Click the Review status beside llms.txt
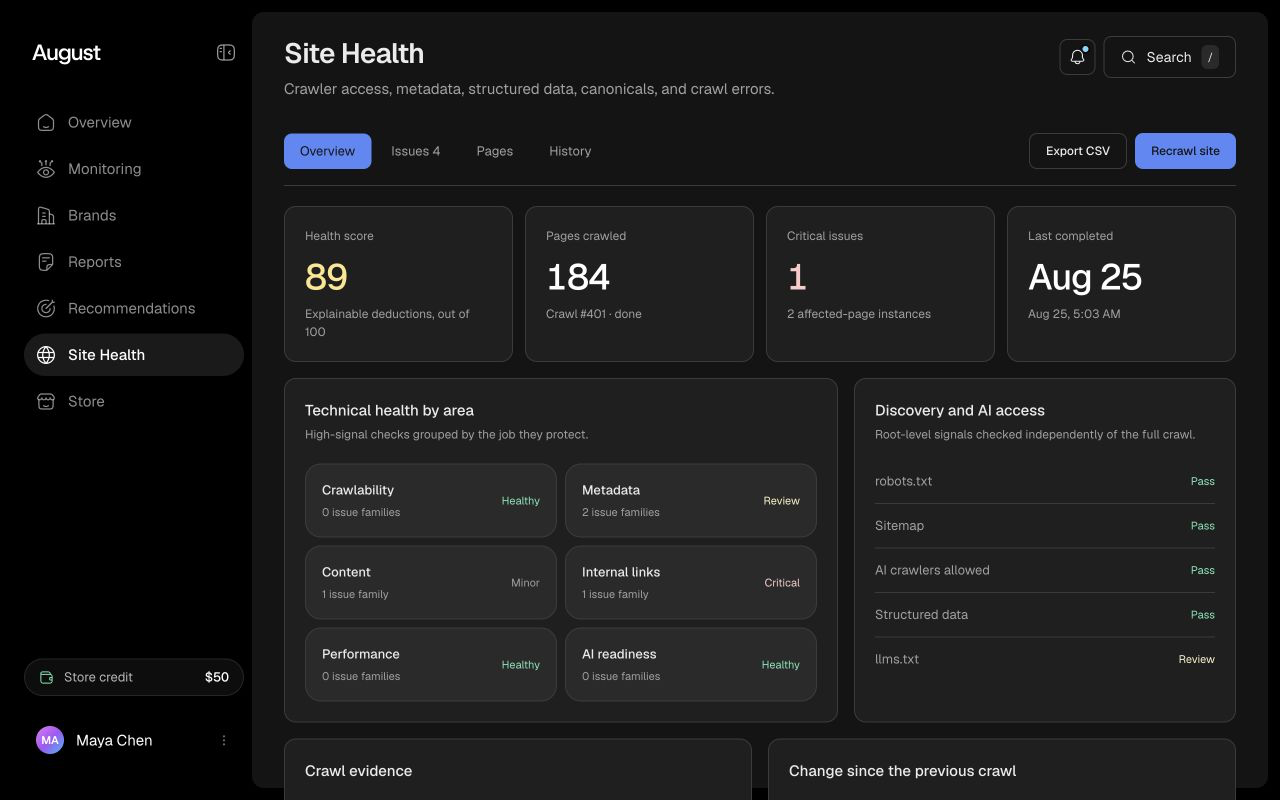The image size is (1280, 800). click(x=1196, y=659)
